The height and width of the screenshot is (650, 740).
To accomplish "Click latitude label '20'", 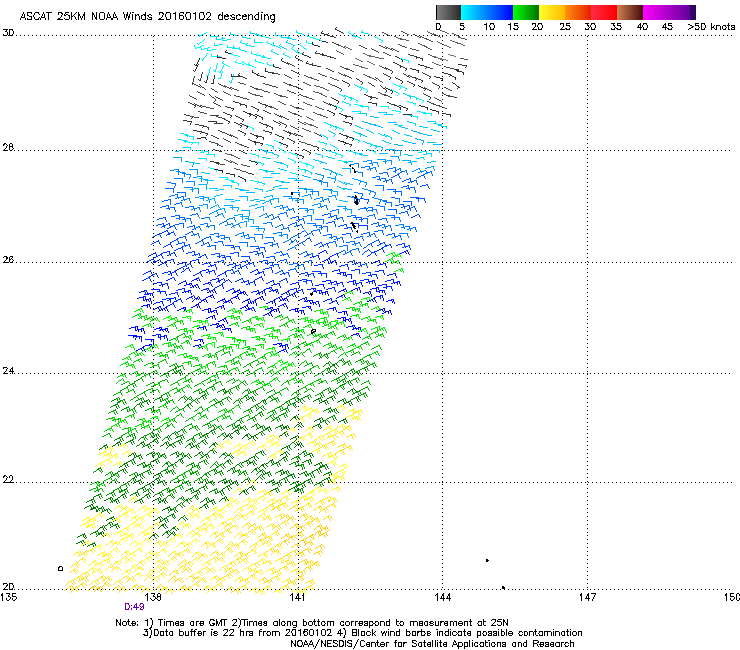I will (x=8, y=586).
